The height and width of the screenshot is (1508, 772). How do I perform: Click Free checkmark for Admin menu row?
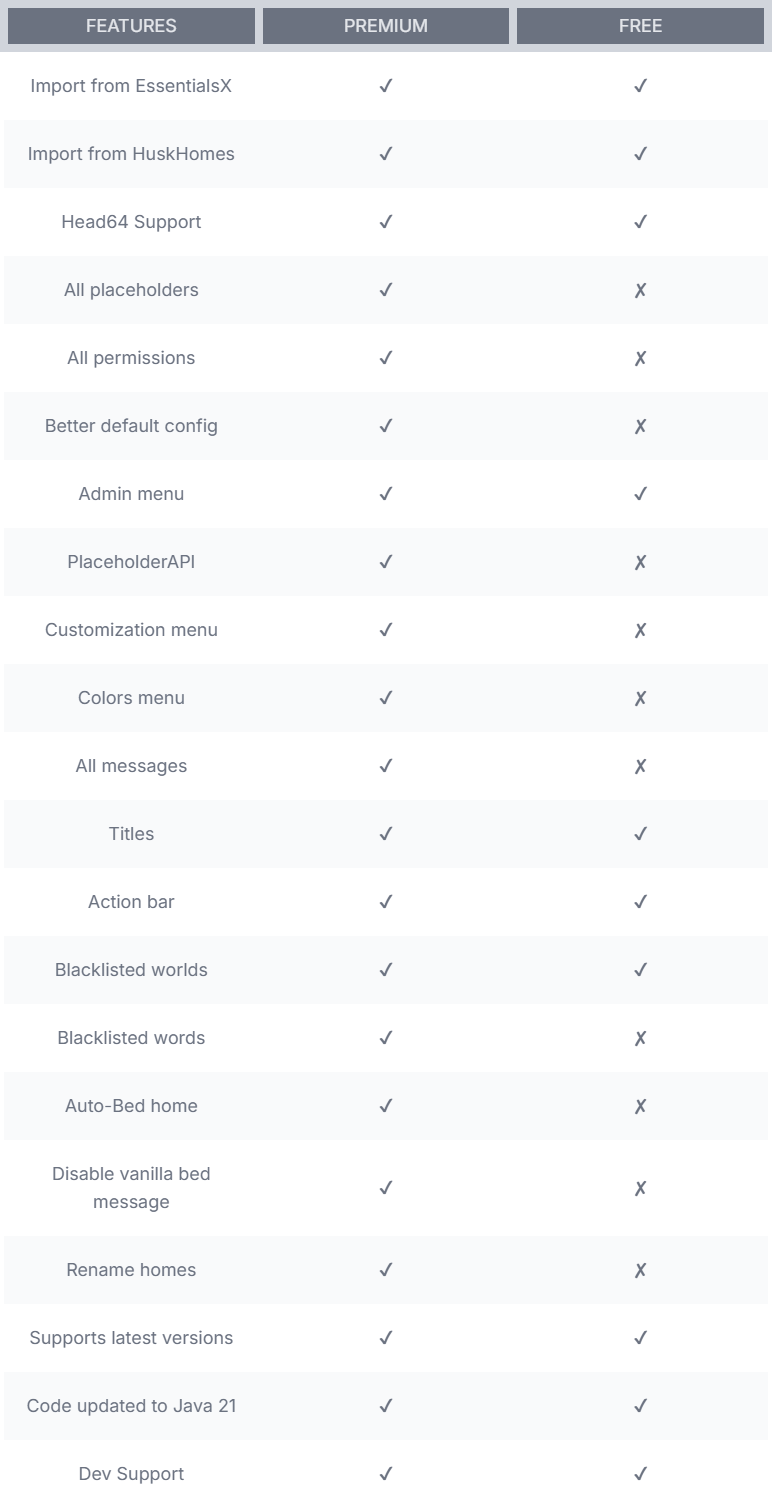640,494
